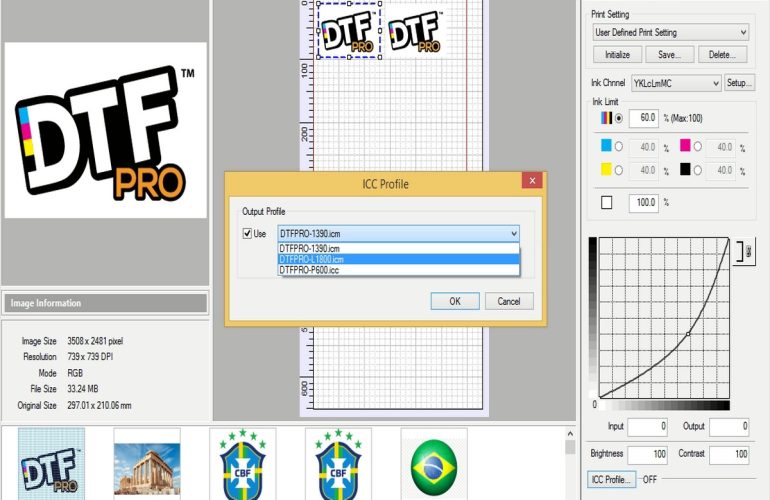Viewport: 770px width, 500px height.
Task: Open the User Defined Print Setting dropdown
Action: click(670, 33)
